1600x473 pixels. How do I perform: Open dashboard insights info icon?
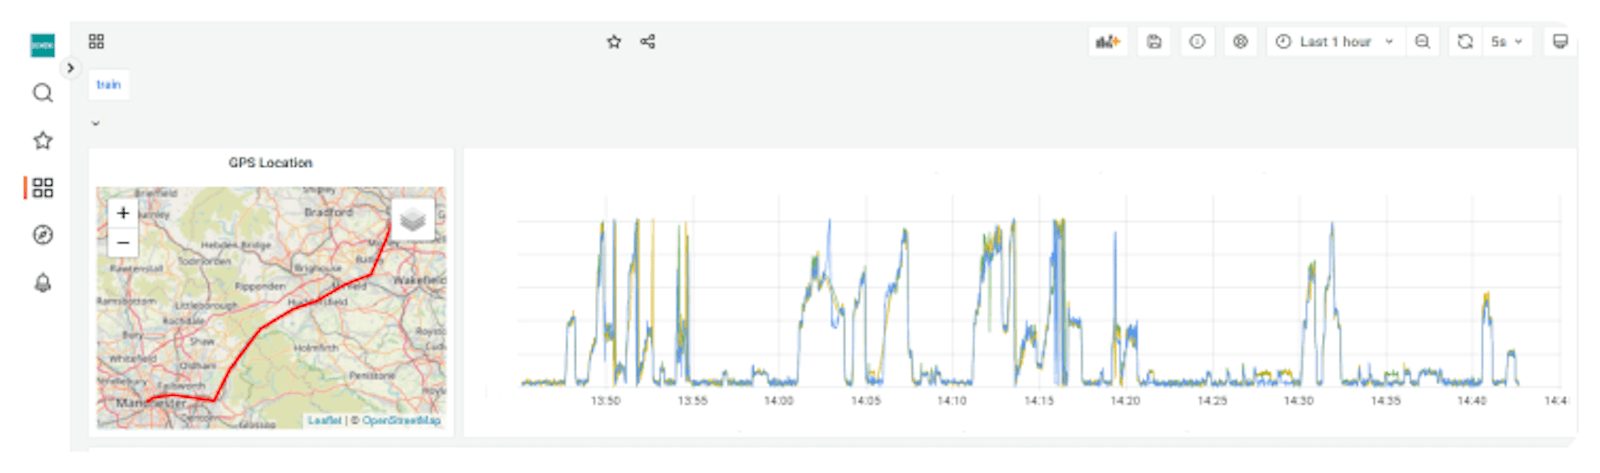click(1197, 41)
